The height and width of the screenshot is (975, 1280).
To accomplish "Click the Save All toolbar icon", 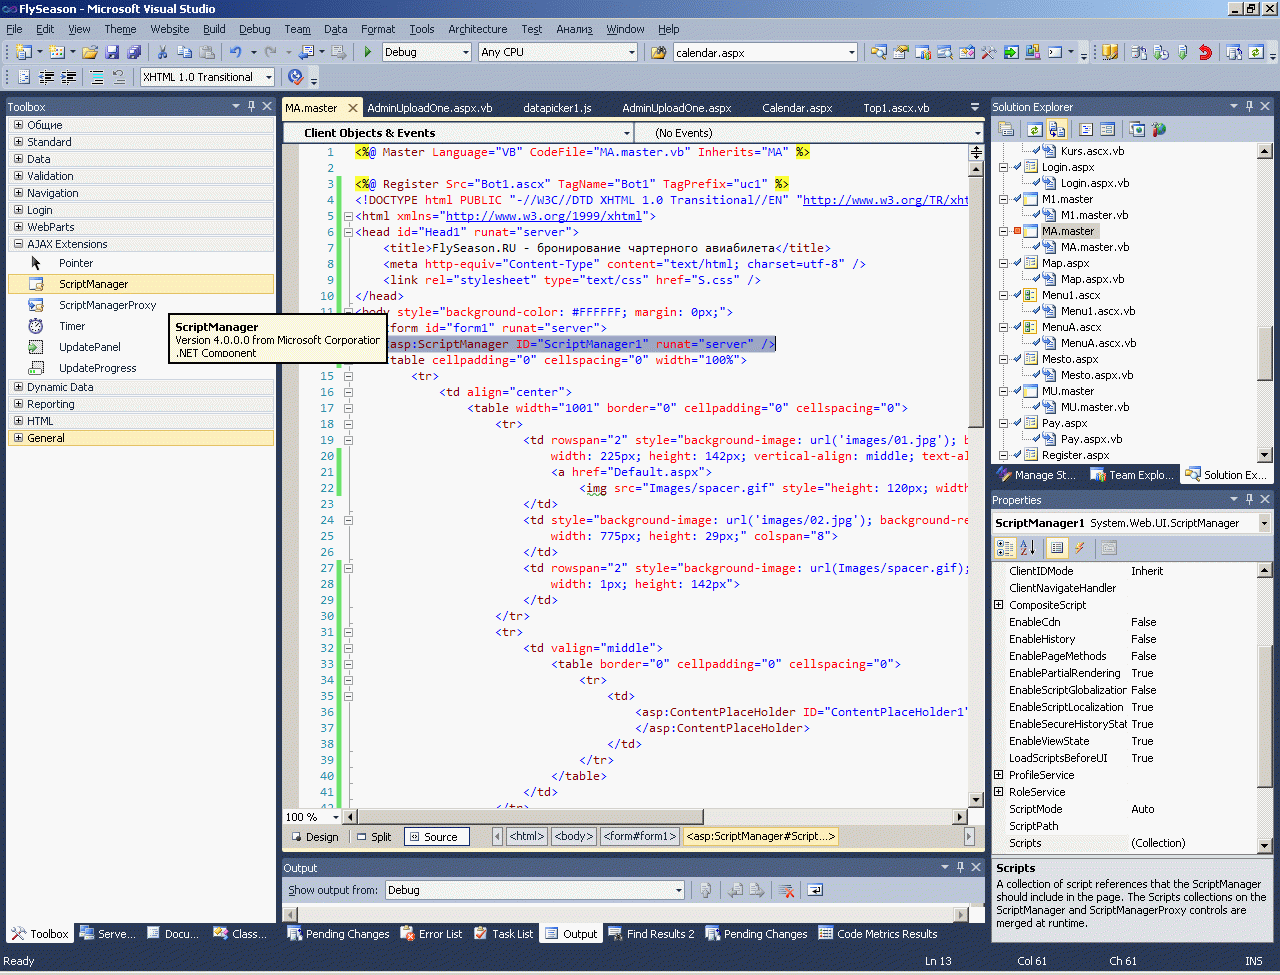I will point(133,52).
